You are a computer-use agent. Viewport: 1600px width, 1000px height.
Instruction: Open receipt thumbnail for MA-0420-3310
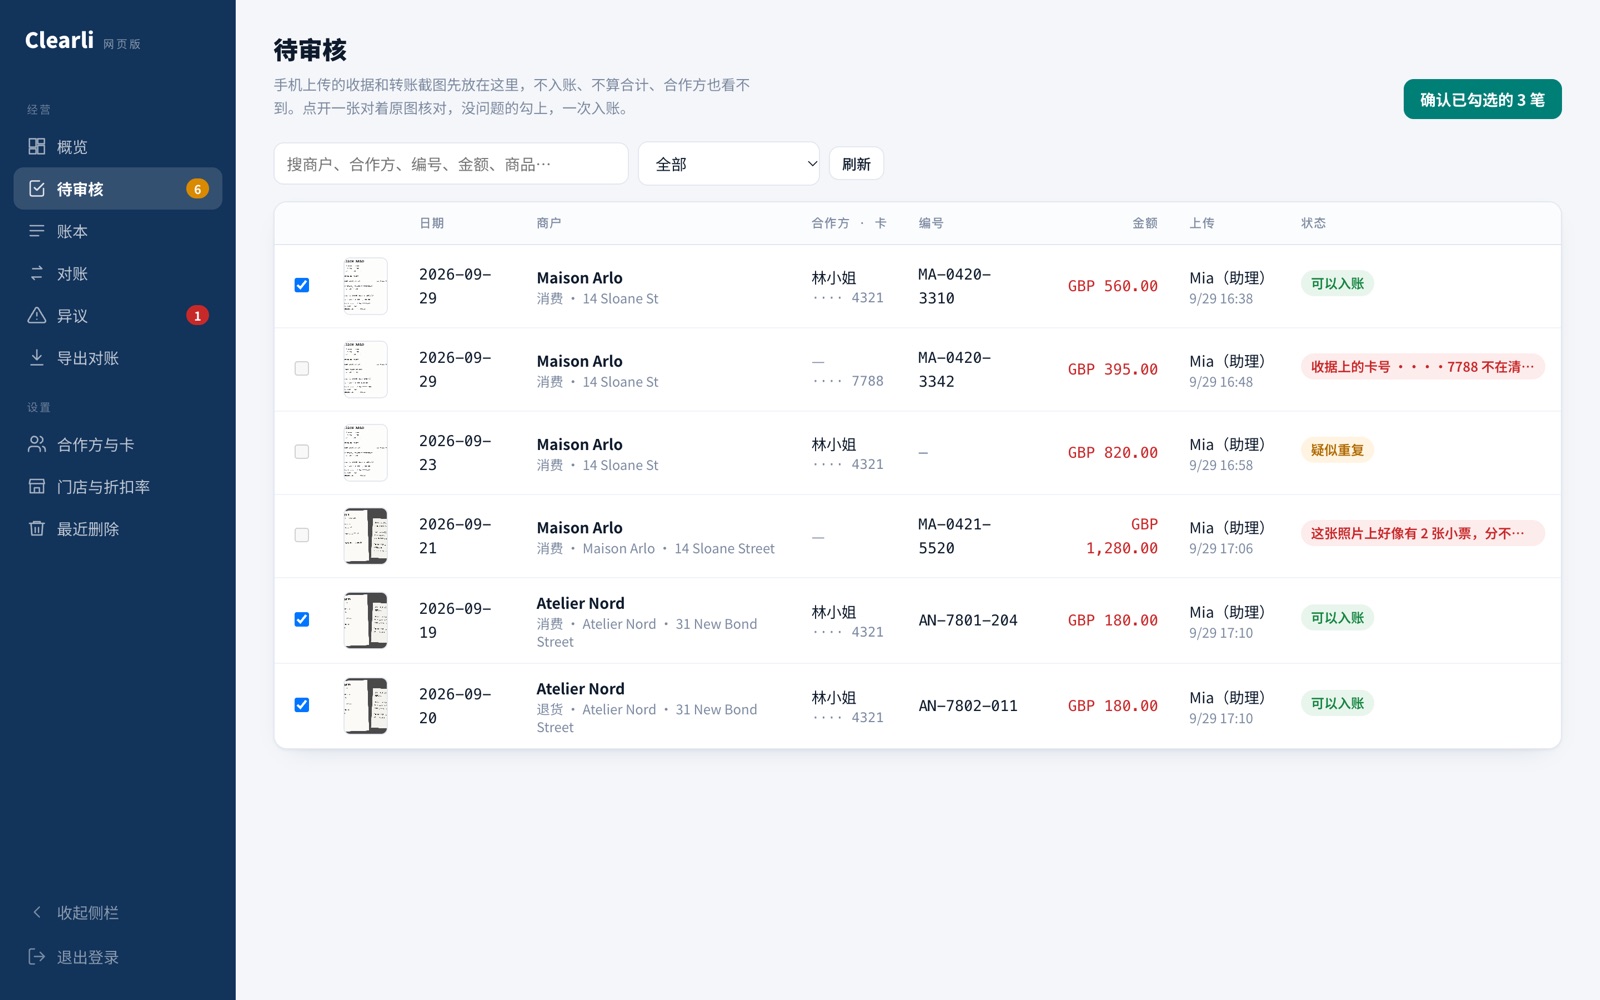point(365,286)
